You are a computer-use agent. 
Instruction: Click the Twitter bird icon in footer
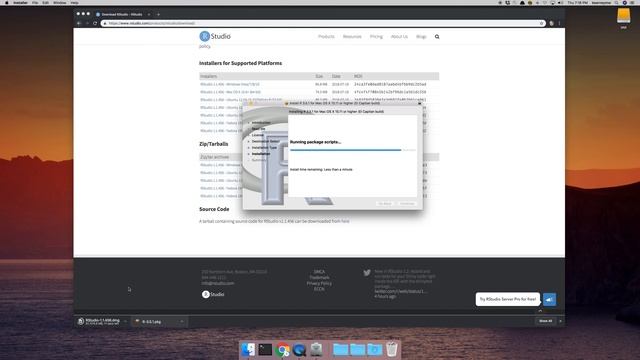[367, 273]
